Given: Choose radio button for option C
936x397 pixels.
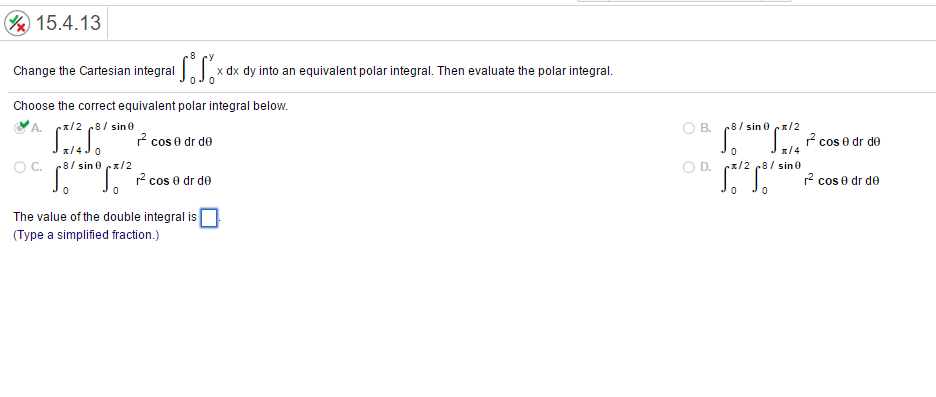Looking at the screenshot, I should point(21,167).
